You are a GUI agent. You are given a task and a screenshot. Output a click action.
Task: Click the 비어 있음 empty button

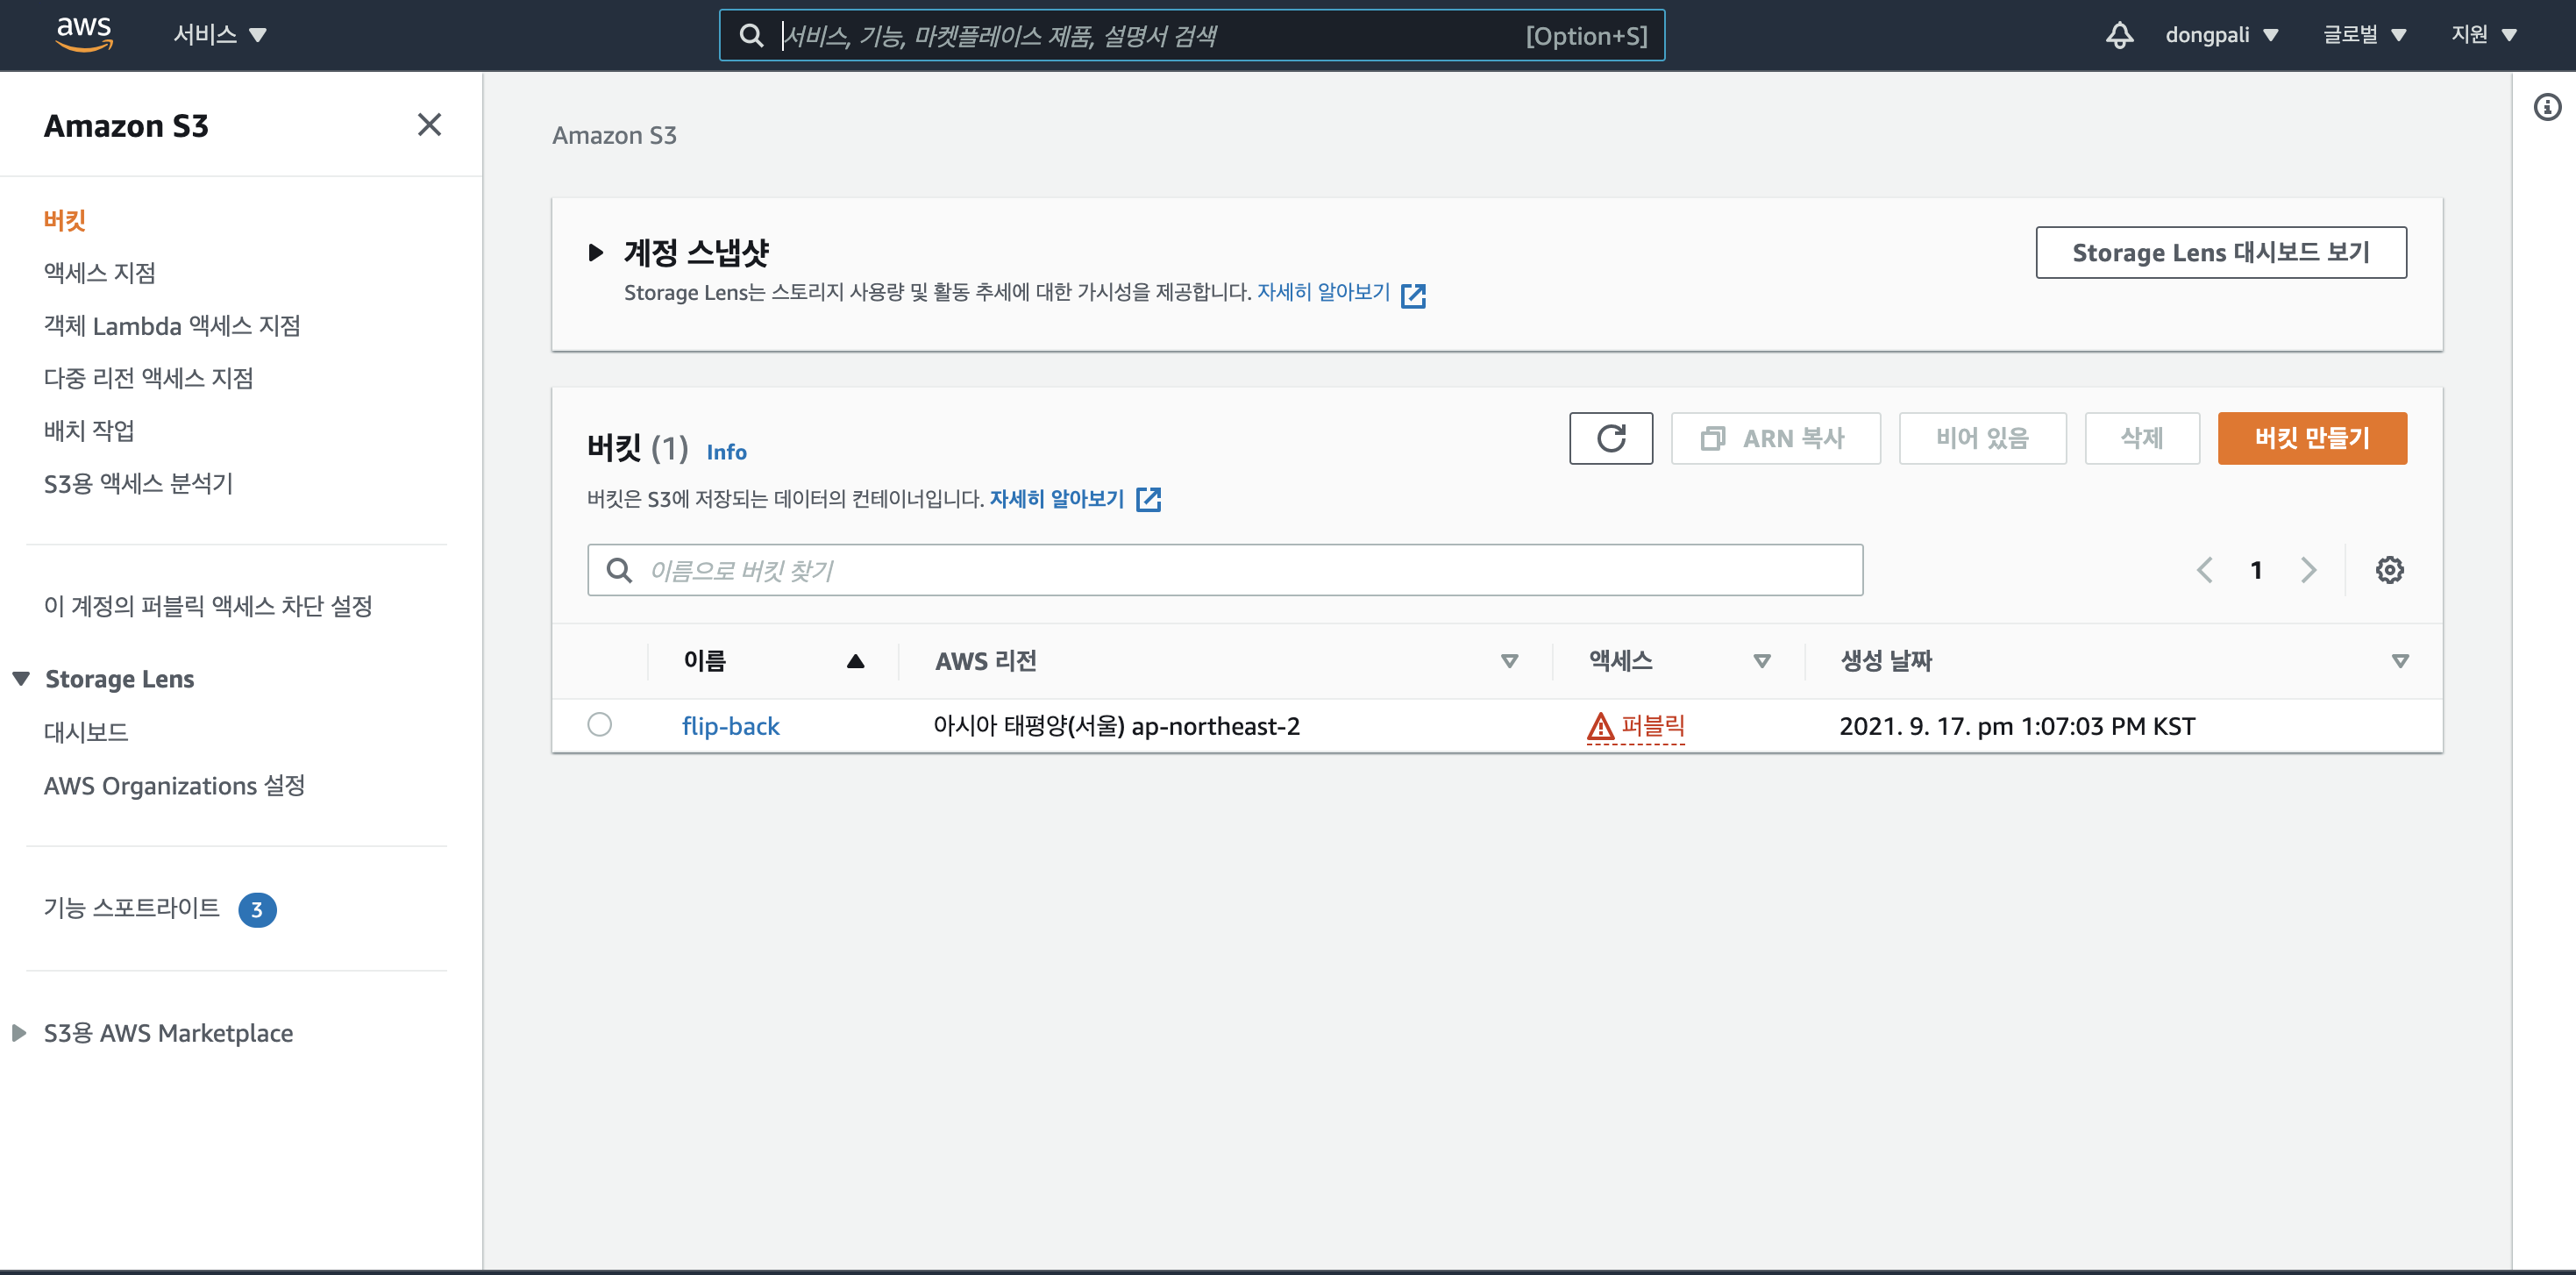click(x=1982, y=438)
